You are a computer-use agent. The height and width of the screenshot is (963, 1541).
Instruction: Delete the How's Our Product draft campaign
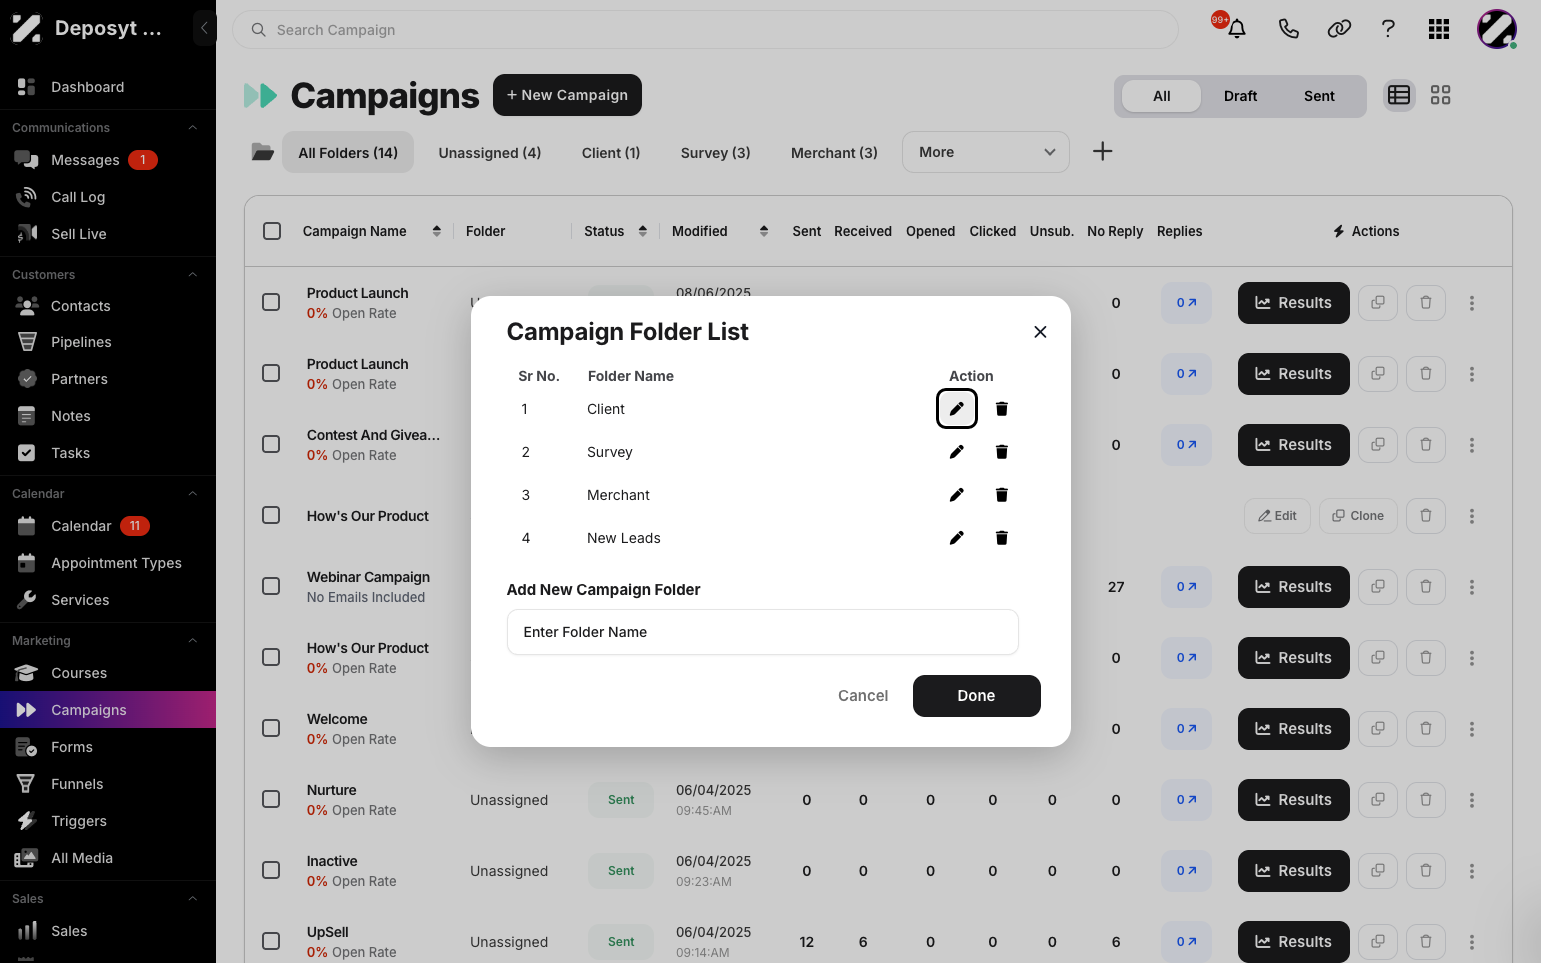(x=1426, y=516)
